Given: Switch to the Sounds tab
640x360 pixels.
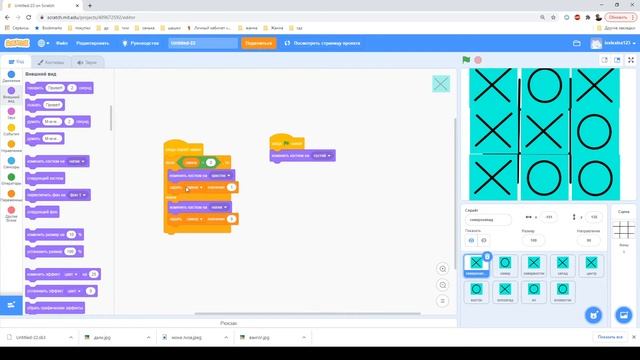Looking at the screenshot, I should 87,62.
